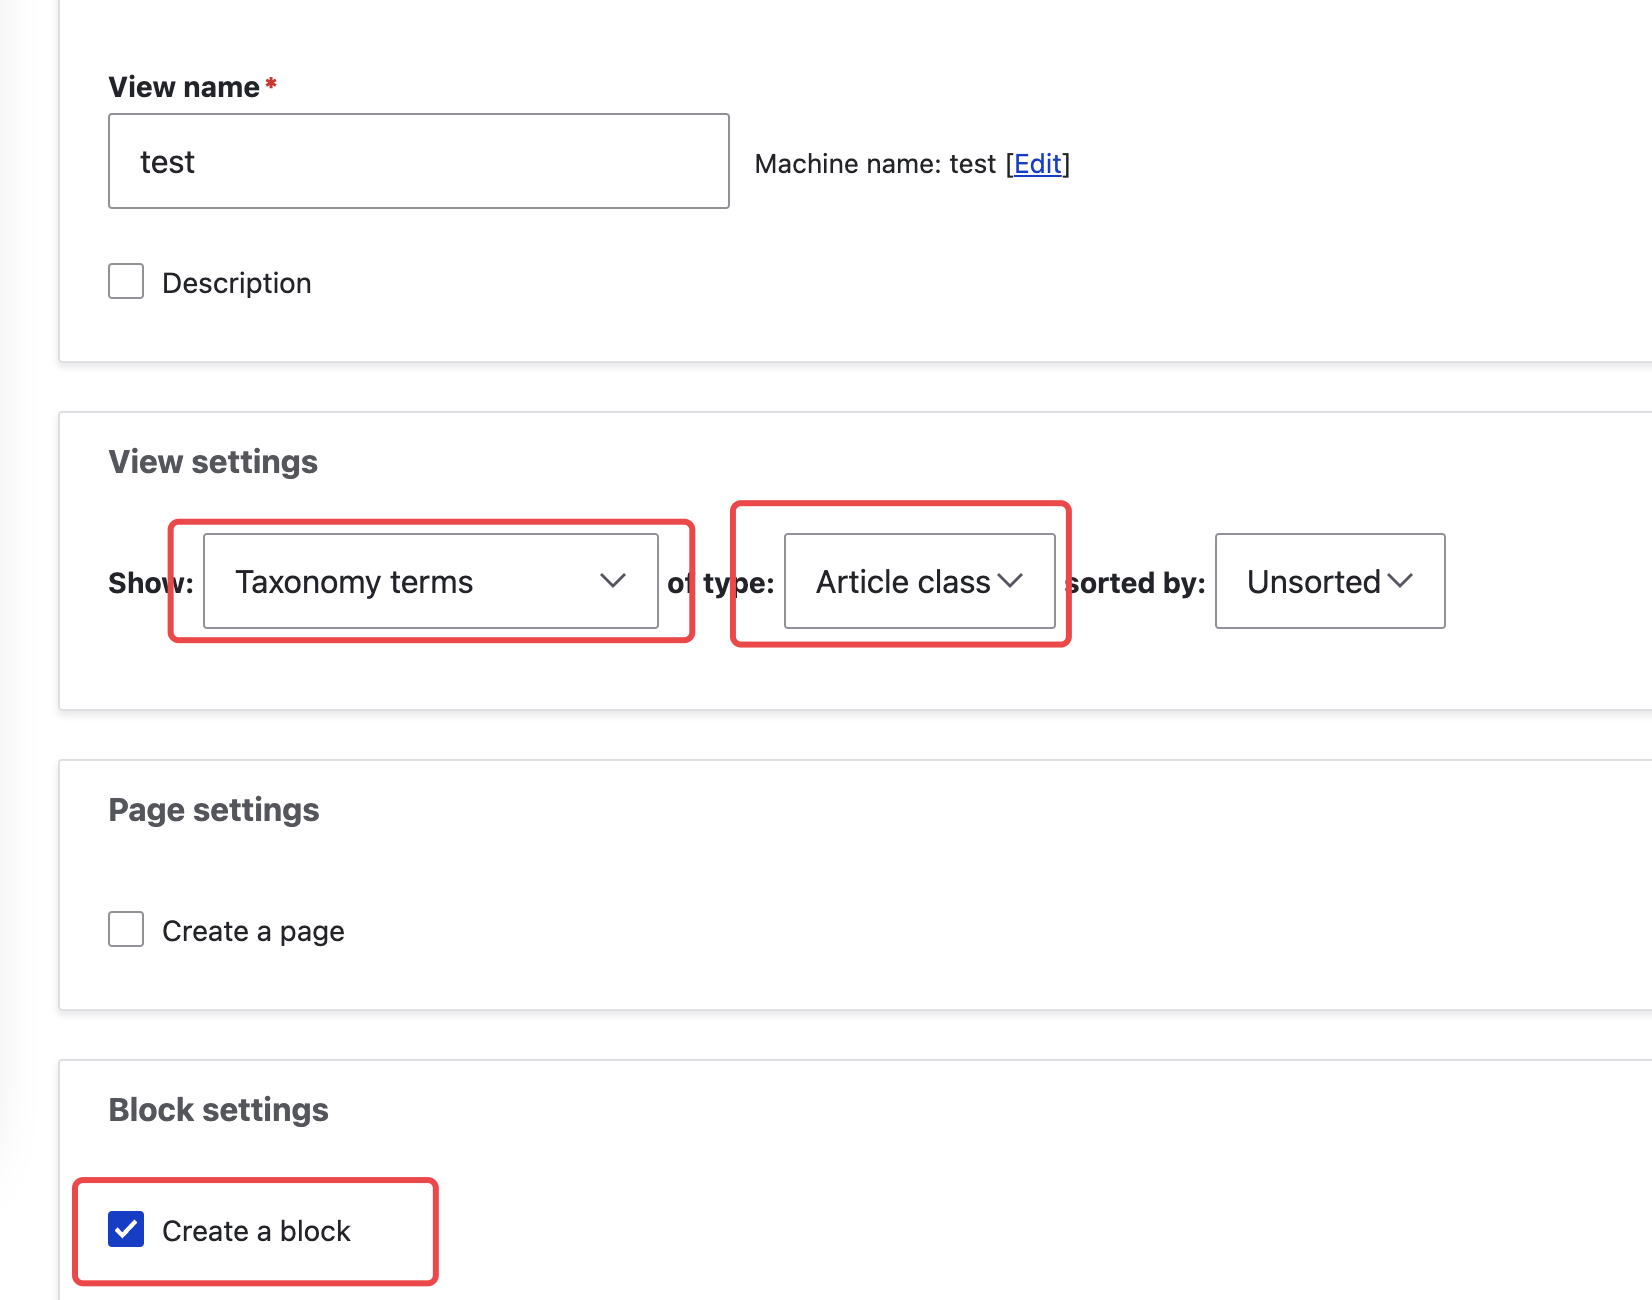Click the Description label text
This screenshot has width=1652, height=1300.
coord(236,283)
